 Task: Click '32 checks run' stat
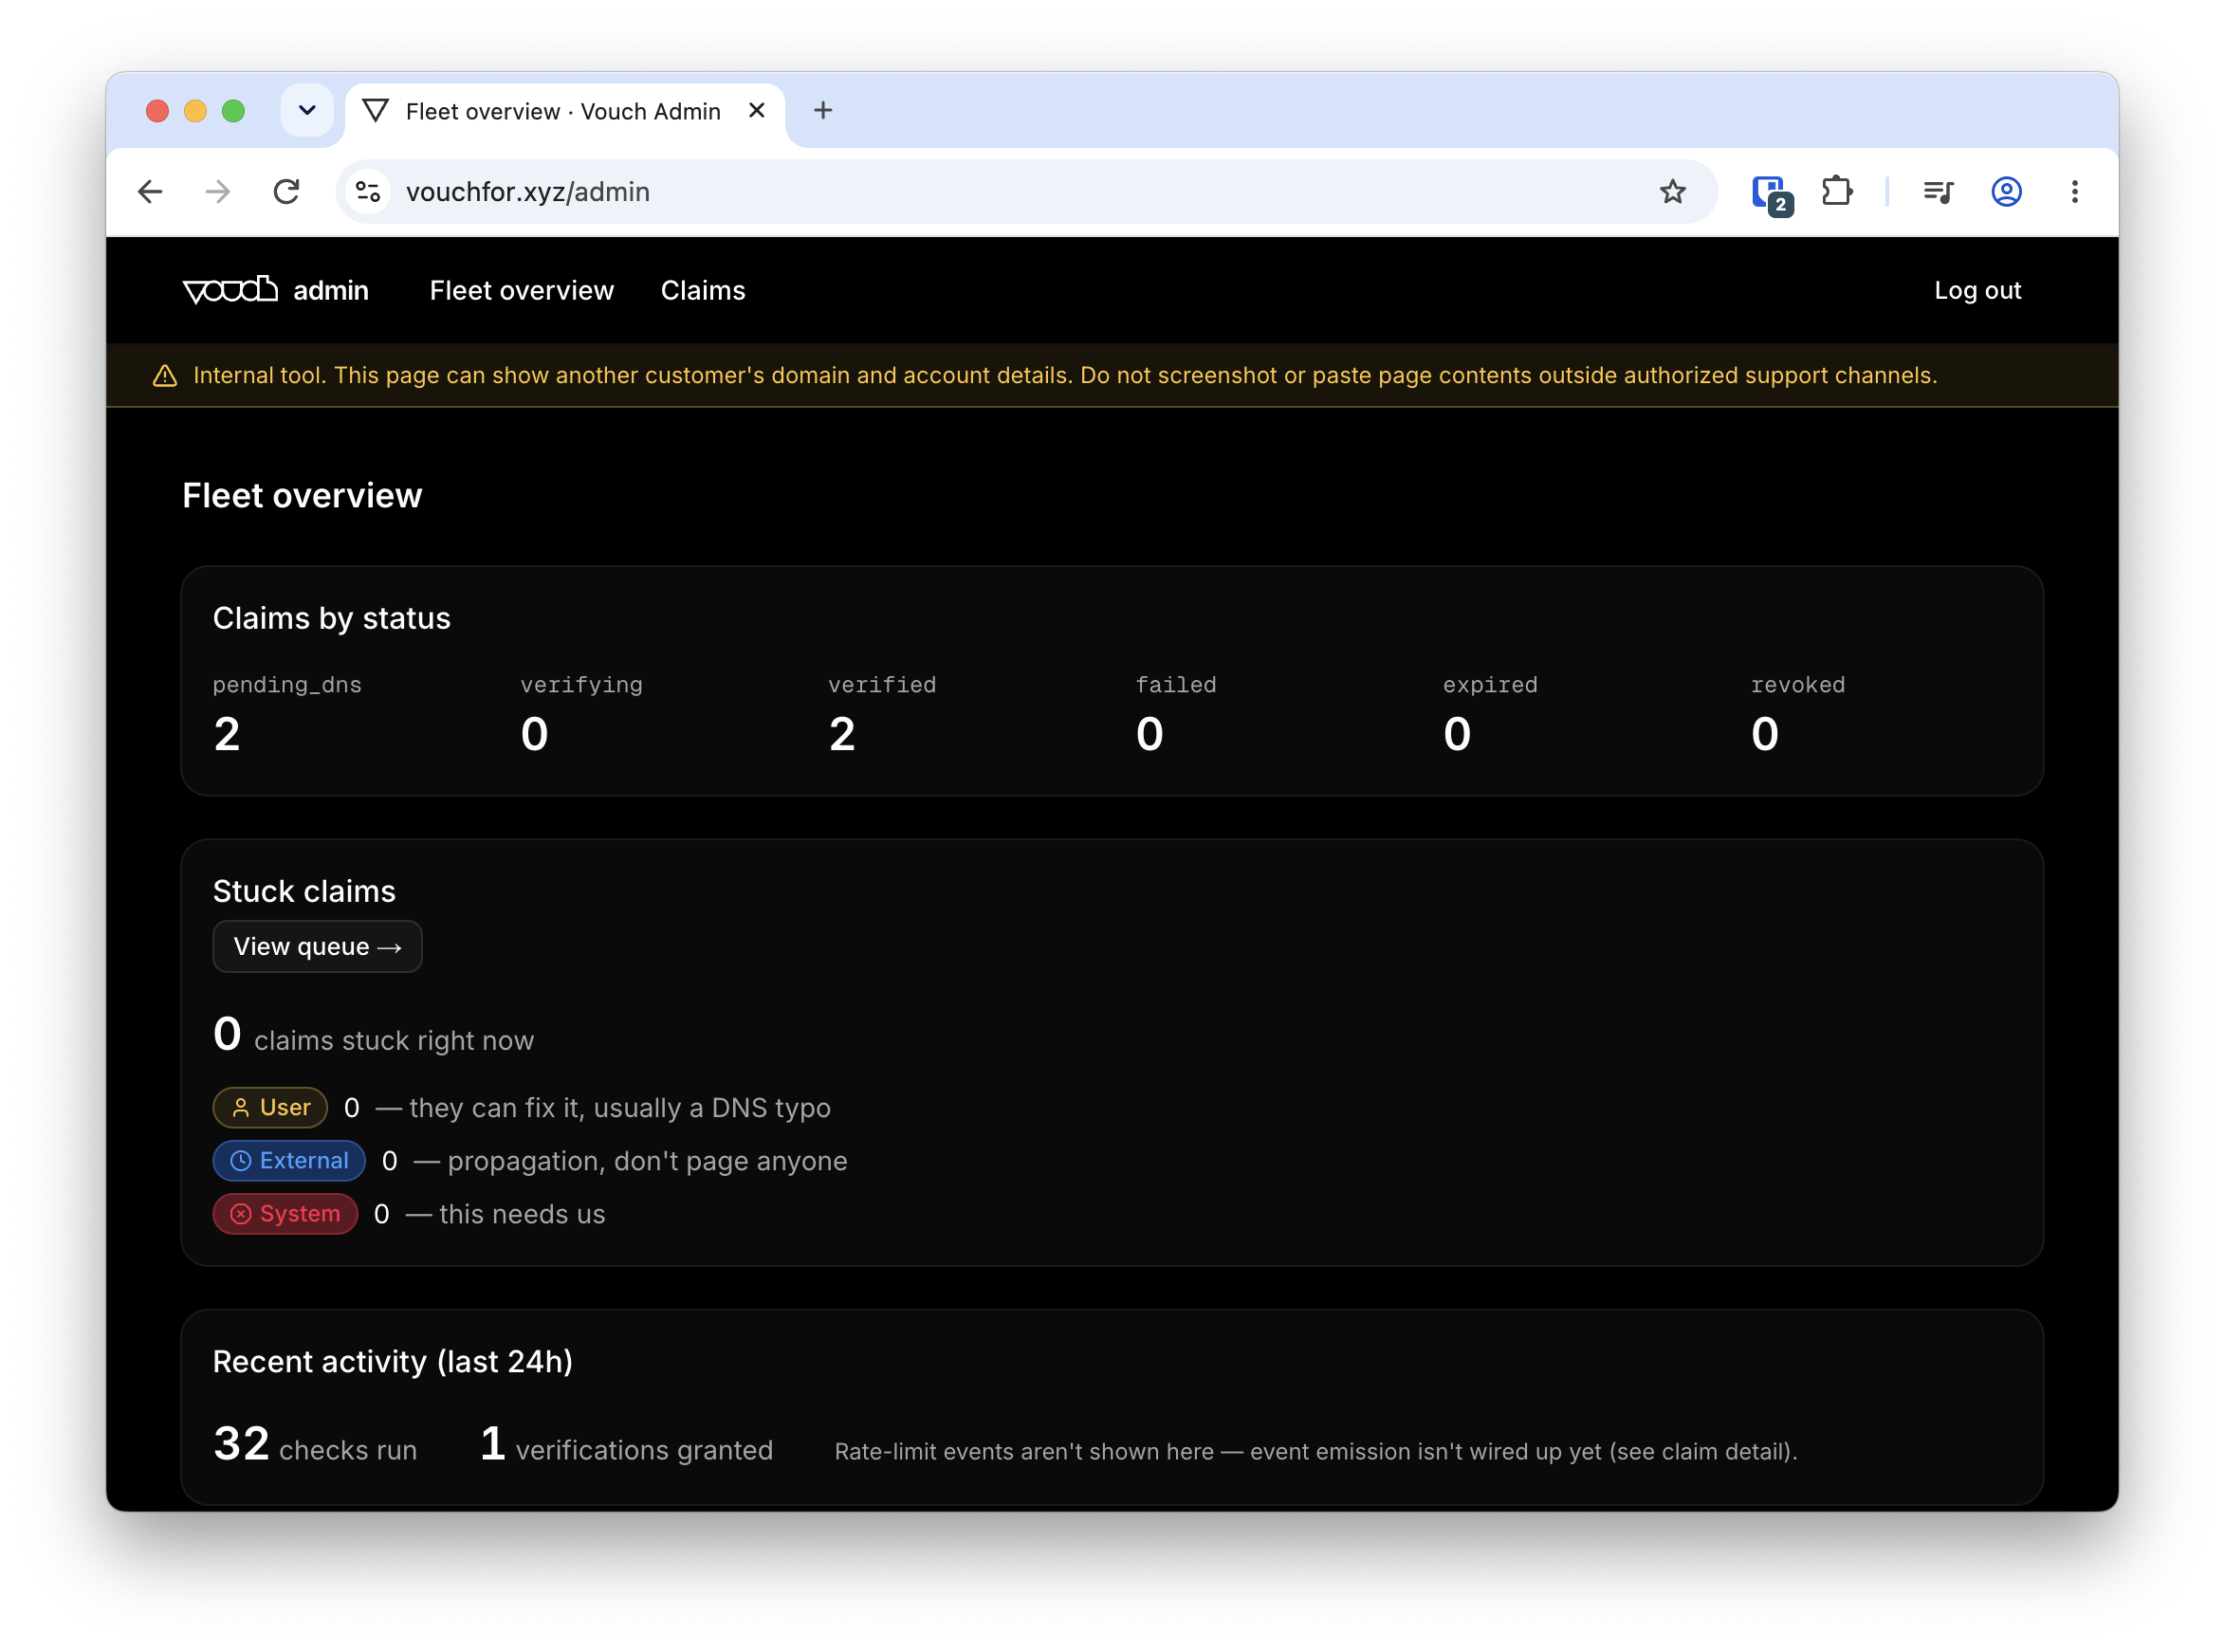[x=315, y=1444]
